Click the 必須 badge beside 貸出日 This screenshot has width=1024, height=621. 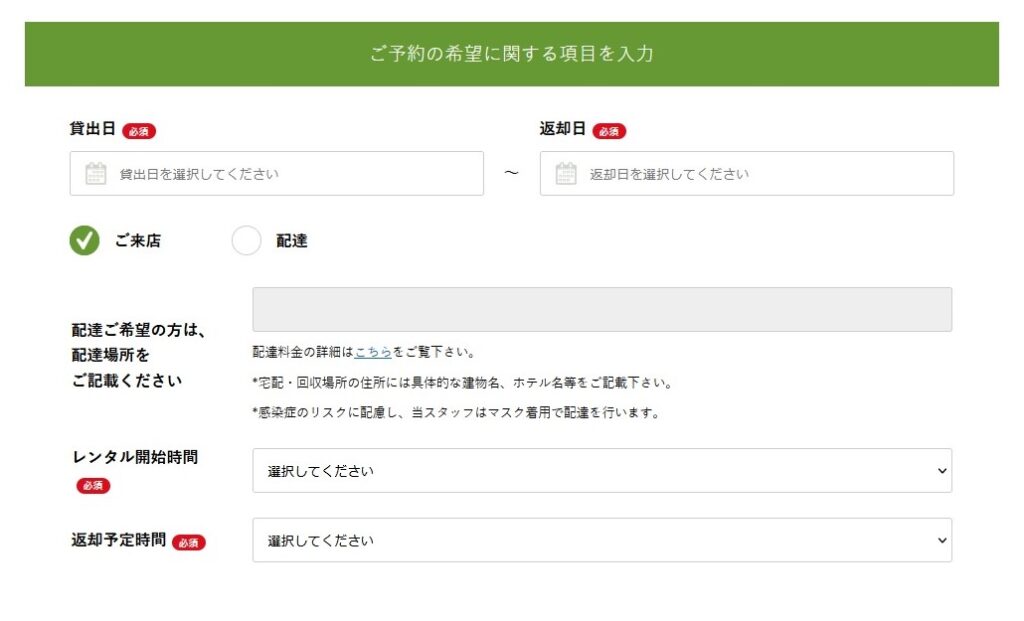coord(139,131)
